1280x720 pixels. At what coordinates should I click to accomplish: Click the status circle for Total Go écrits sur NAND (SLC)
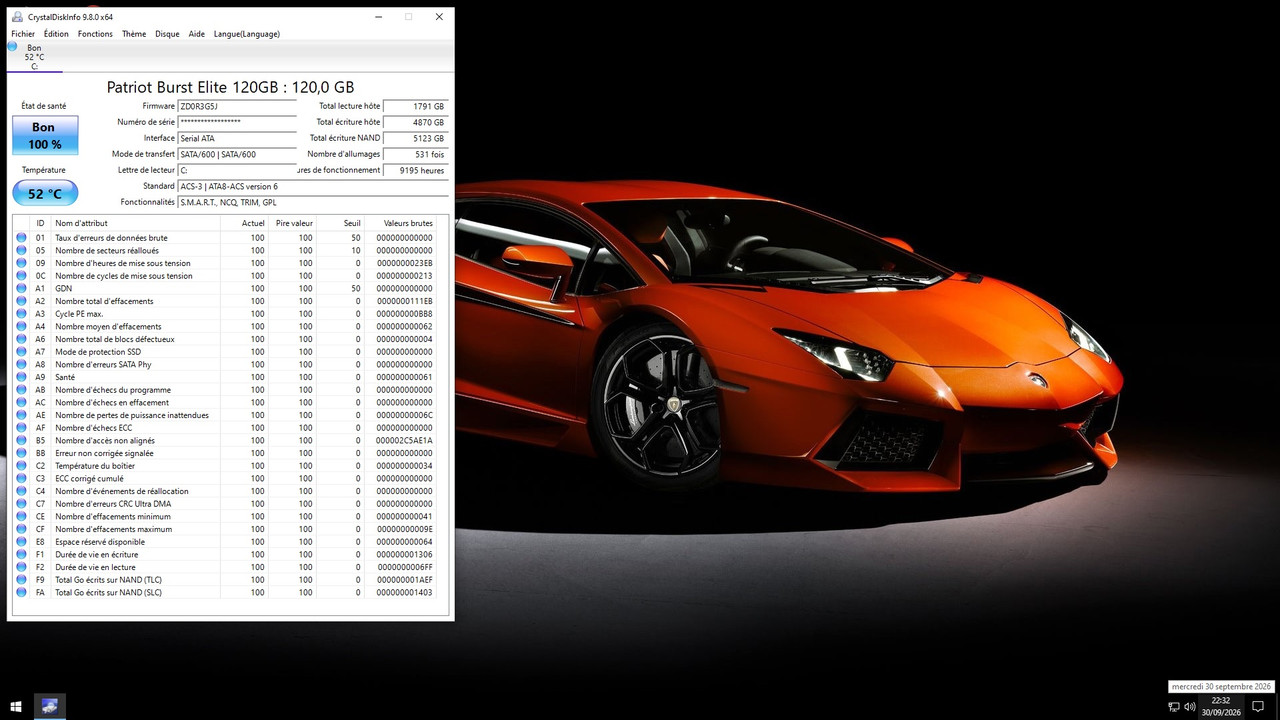tap(21, 592)
